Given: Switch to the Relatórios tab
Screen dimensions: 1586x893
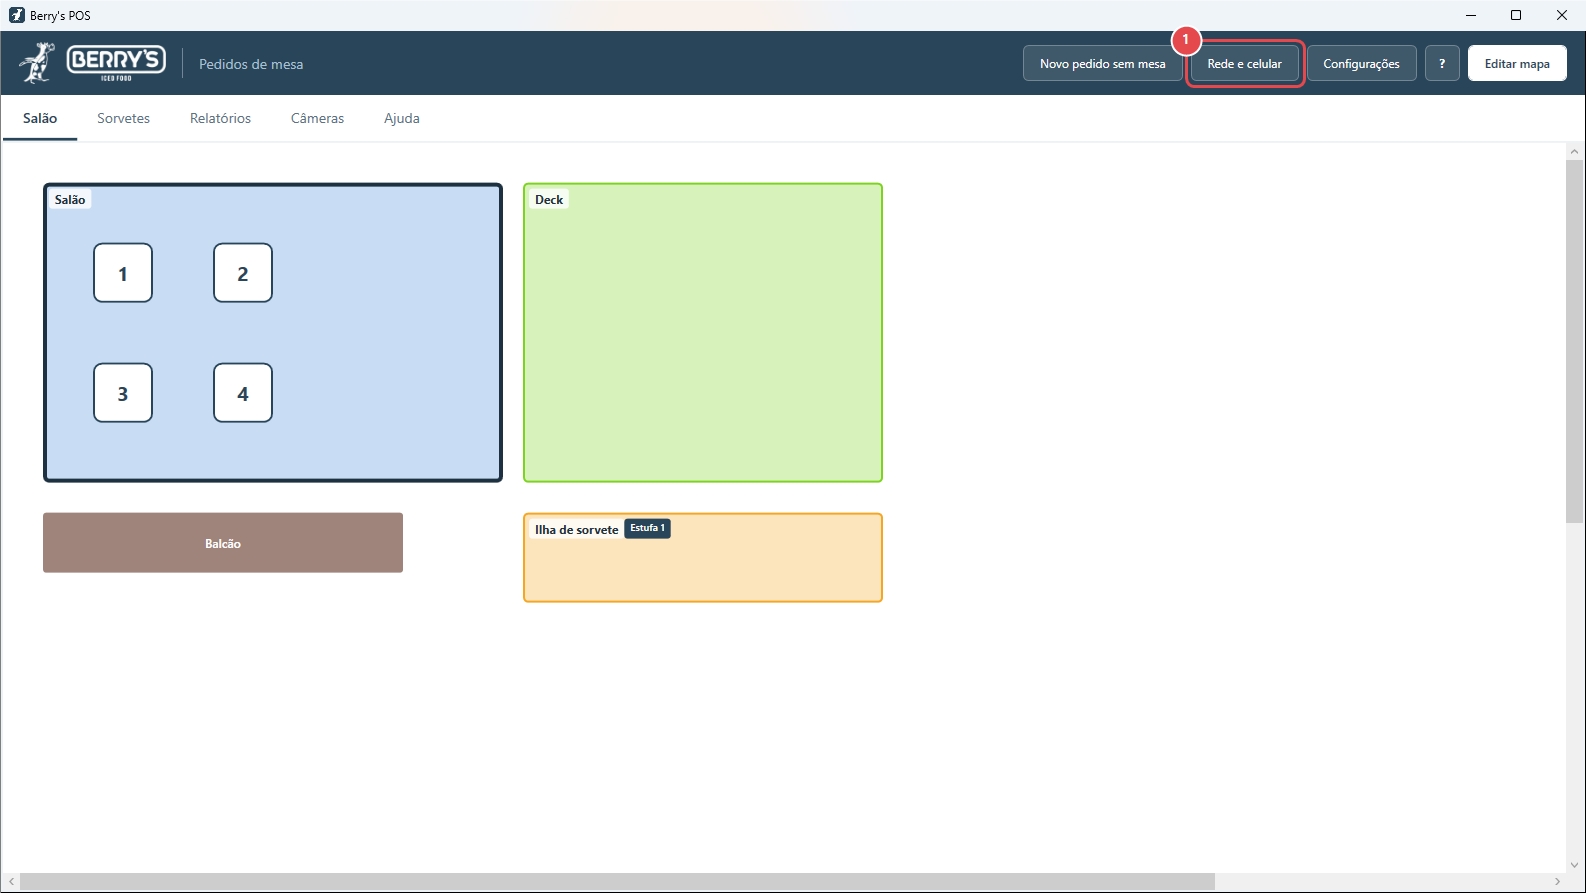Looking at the screenshot, I should point(220,118).
